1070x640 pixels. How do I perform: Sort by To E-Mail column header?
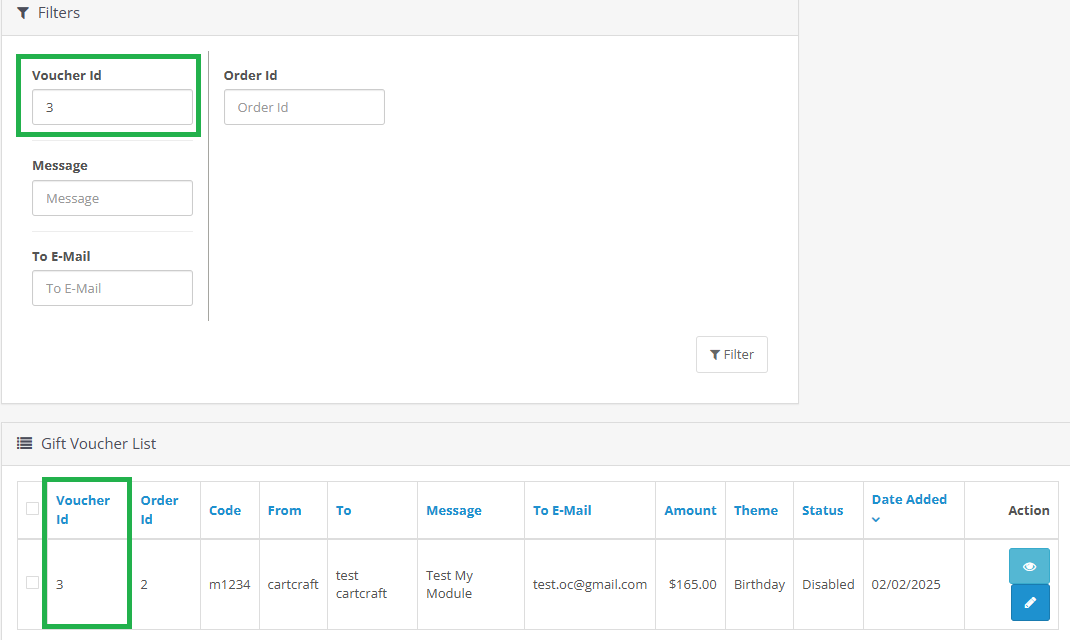coord(562,510)
